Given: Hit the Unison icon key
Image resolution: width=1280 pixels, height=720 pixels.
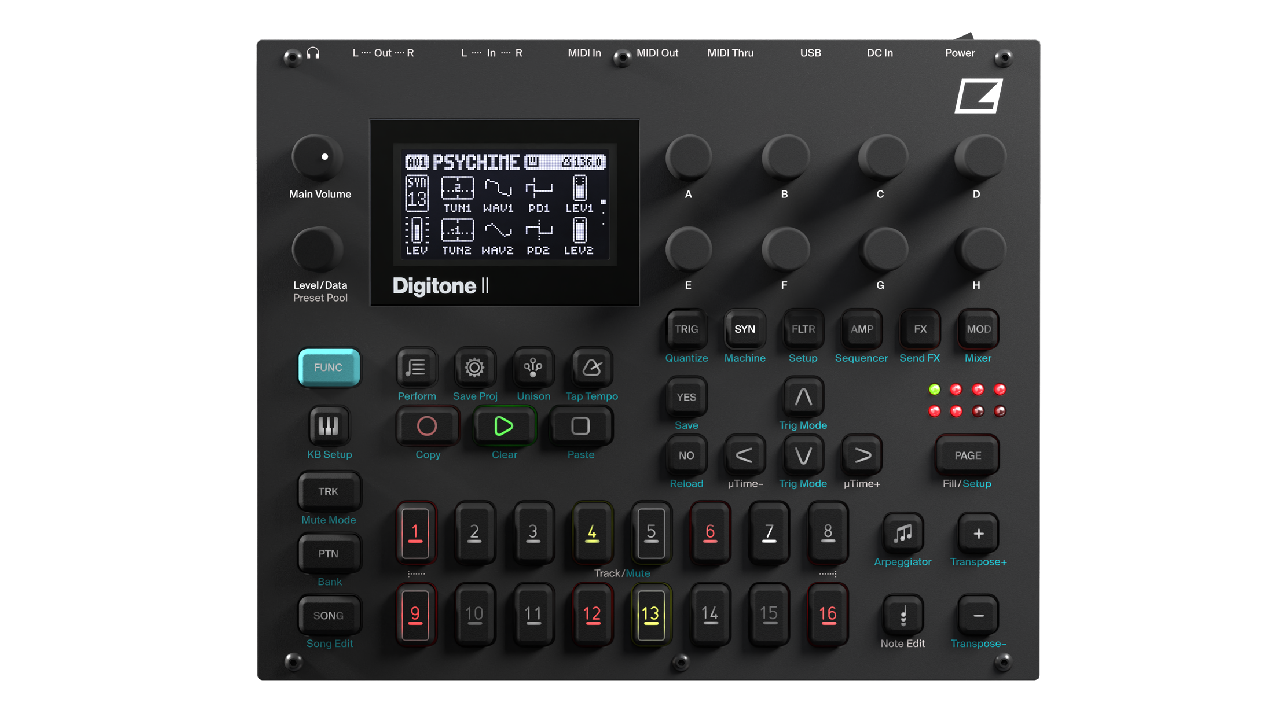Looking at the screenshot, I should 533,368.
